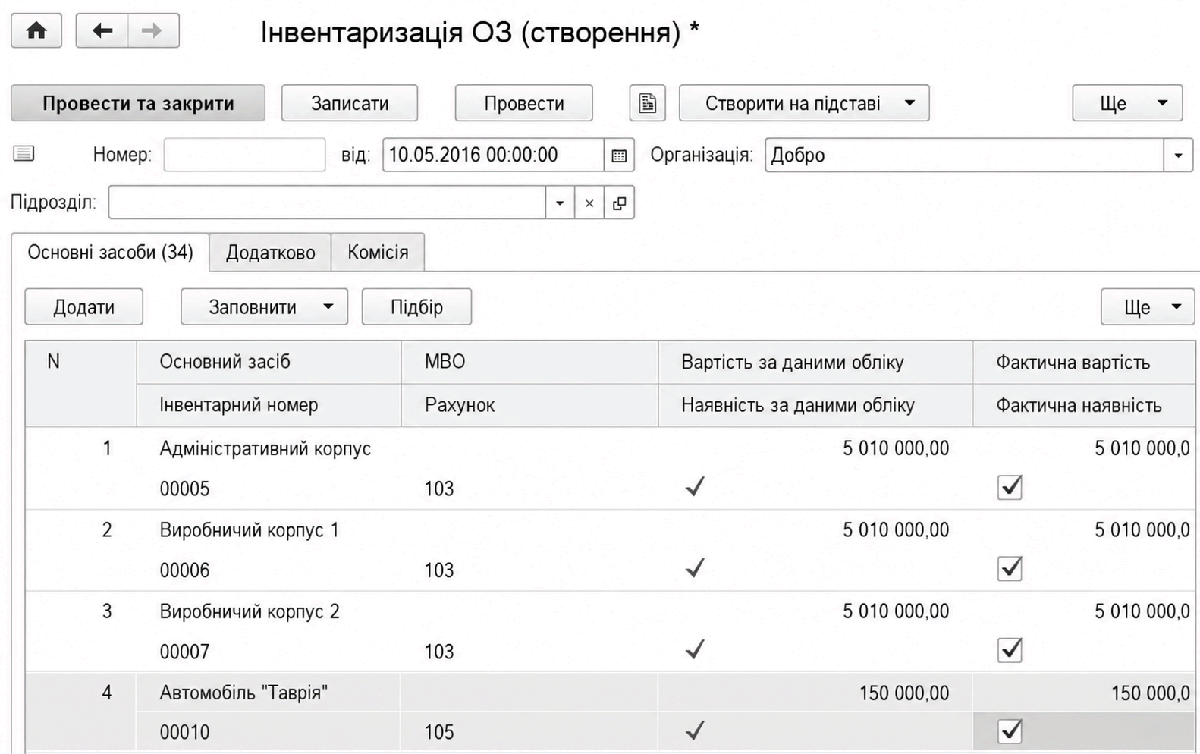
Task: Select the Адміністративний корпус cell
Action: (x=266, y=449)
